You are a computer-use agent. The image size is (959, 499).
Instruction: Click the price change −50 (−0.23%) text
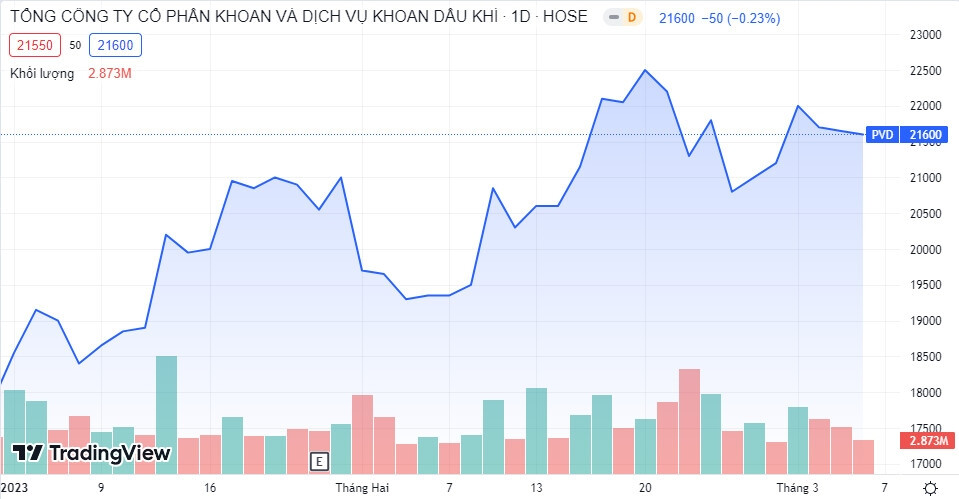[741, 18]
